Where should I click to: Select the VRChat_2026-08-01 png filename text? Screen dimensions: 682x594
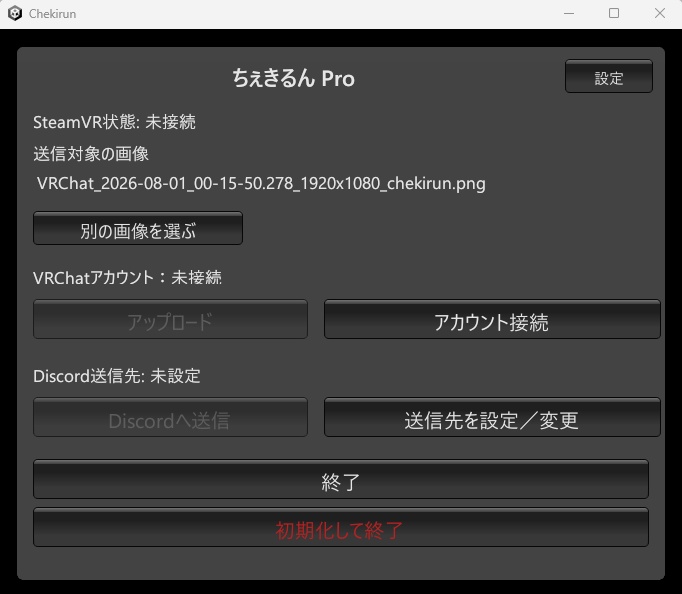261,184
